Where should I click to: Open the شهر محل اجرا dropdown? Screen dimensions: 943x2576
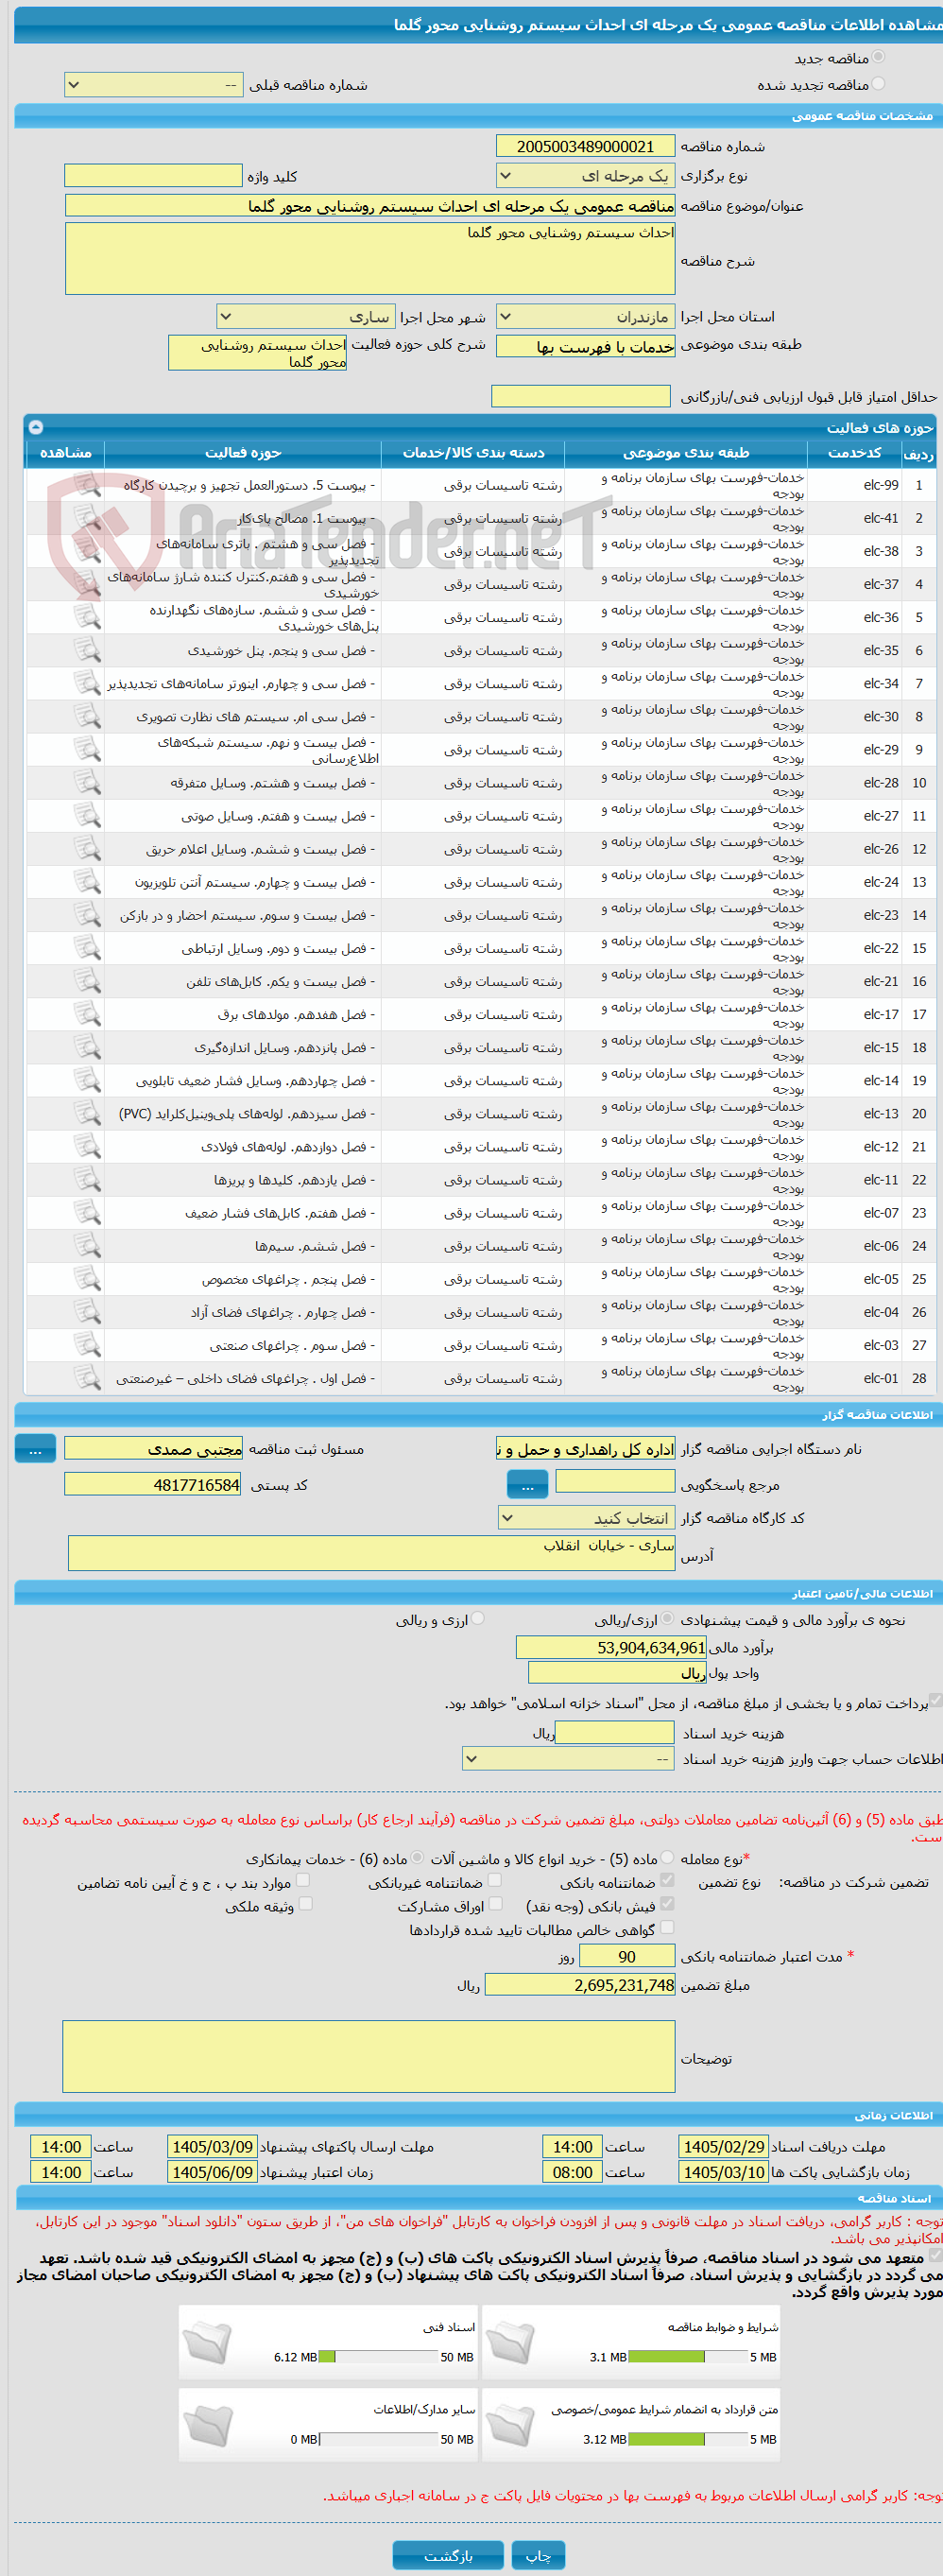(306, 317)
